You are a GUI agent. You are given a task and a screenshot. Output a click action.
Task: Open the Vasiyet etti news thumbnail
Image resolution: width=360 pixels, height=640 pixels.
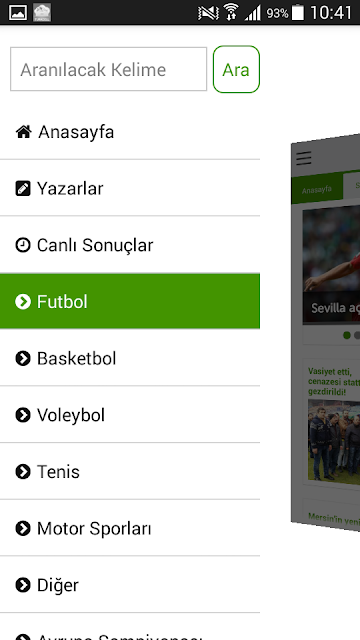pyautogui.click(x=334, y=441)
